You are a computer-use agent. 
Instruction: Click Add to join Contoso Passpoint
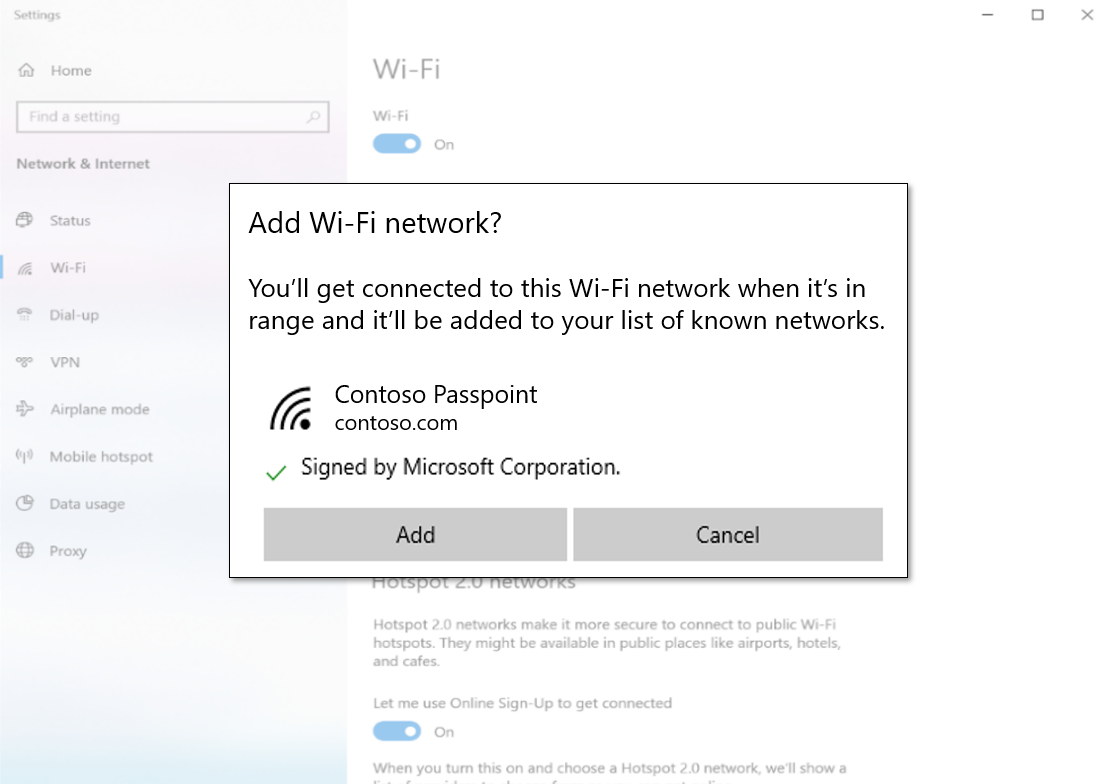415,534
